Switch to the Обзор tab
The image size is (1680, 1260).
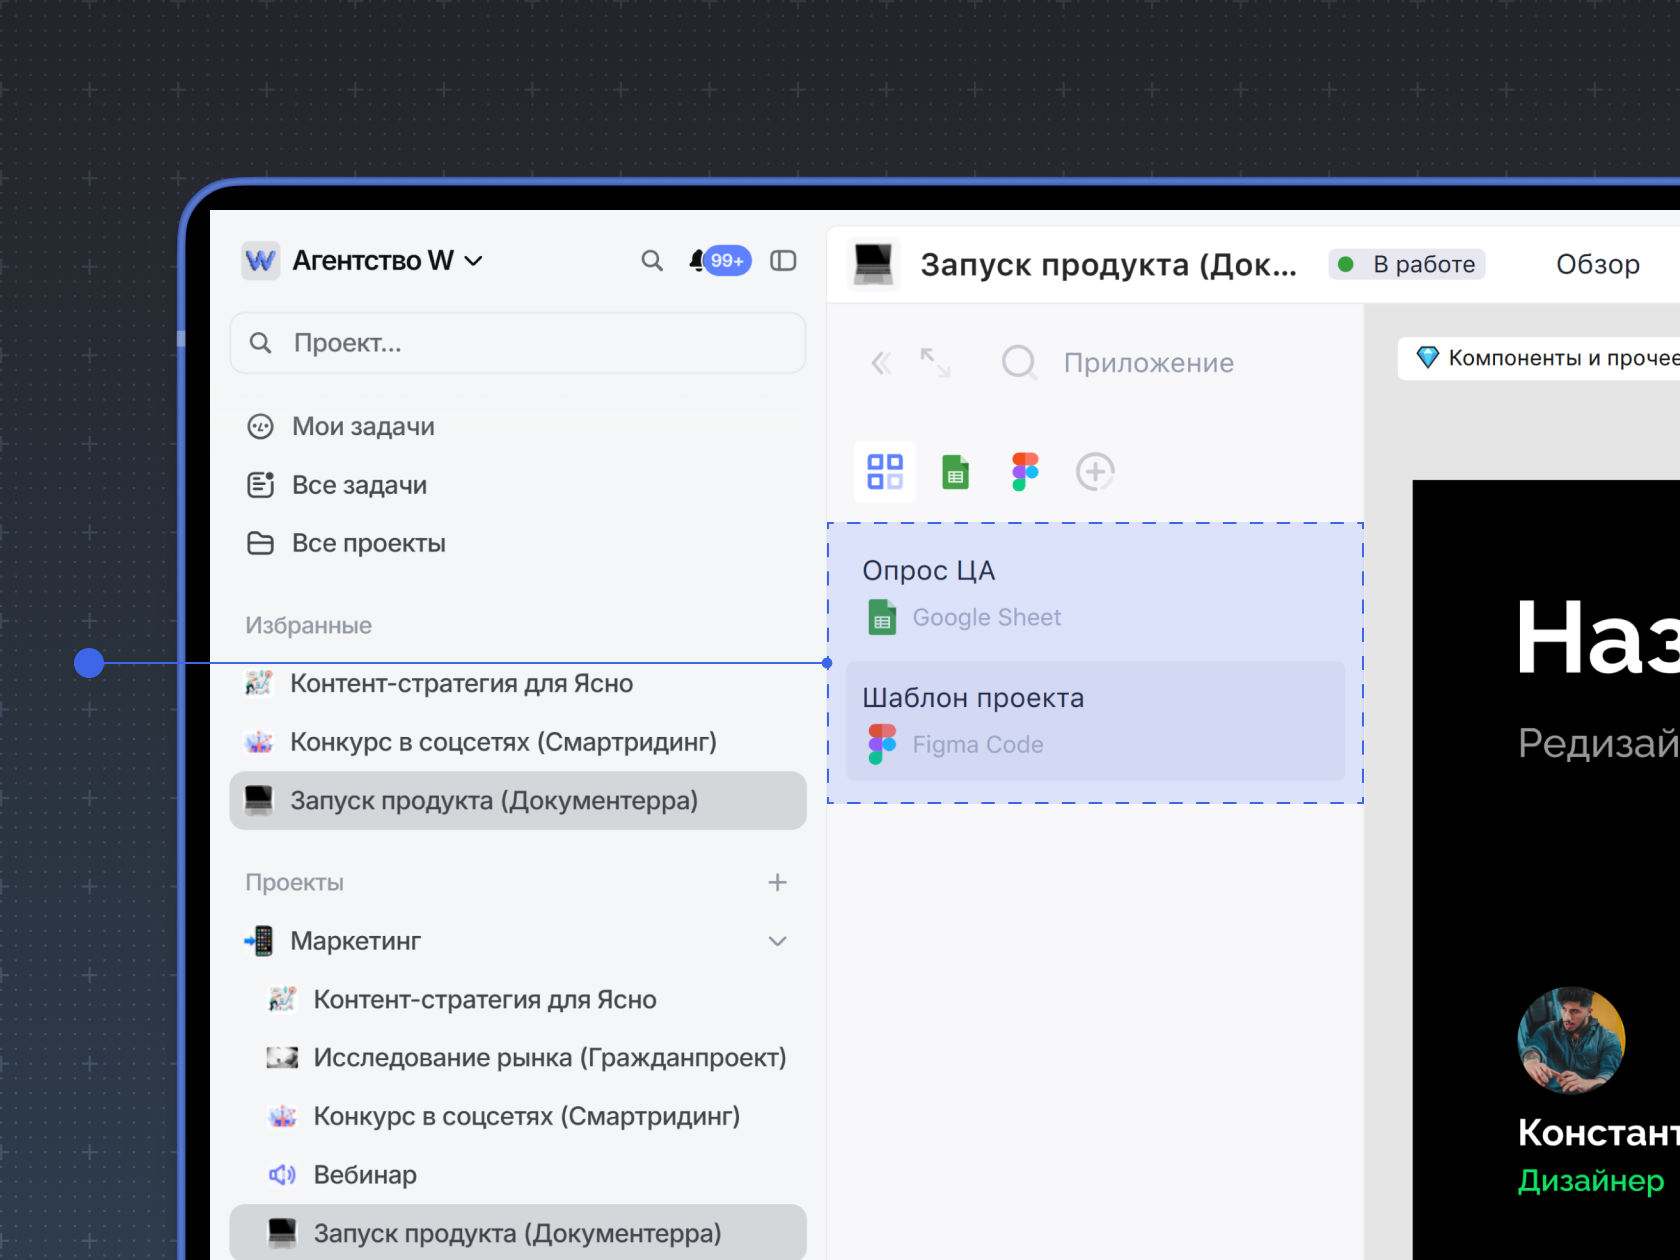point(1597,264)
